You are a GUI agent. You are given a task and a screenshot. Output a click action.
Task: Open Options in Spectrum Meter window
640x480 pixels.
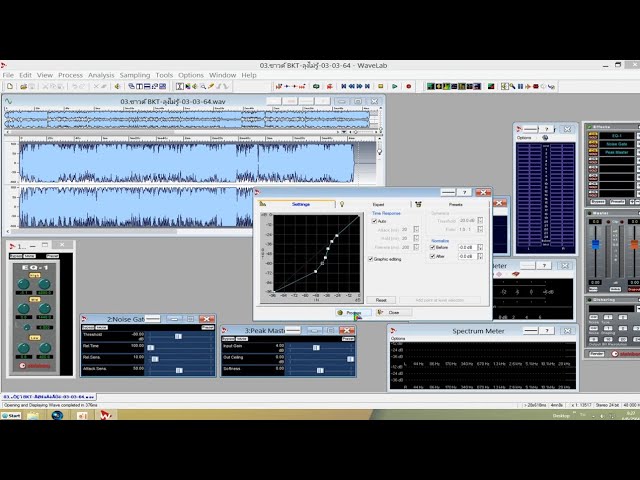tap(398, 339)
